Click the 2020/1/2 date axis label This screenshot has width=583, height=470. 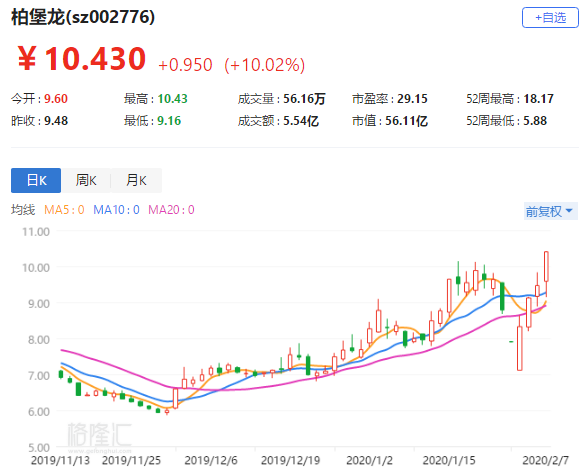click(369, 460)
